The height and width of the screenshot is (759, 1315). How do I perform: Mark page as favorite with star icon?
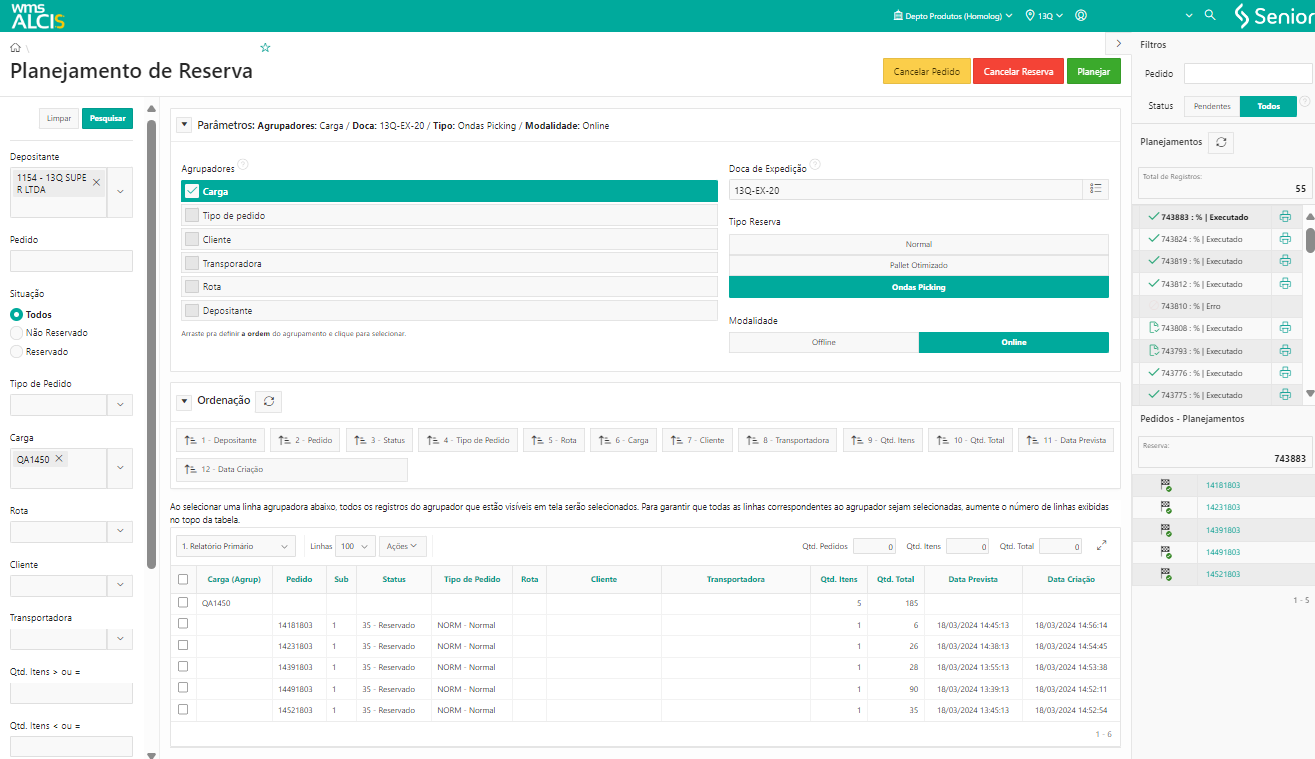pyautogui.click(x=265, y=48)
